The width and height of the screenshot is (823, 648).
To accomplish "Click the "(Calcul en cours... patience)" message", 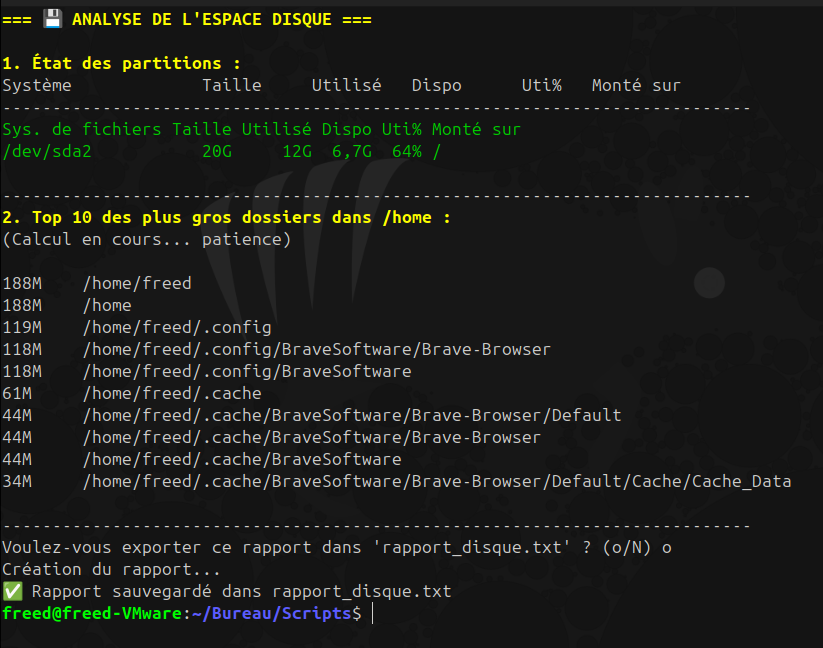I will coord(146,239).
